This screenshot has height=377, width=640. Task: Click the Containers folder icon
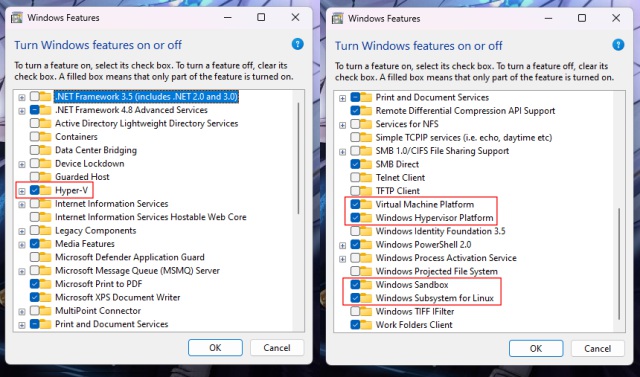[x=45, y=137]
